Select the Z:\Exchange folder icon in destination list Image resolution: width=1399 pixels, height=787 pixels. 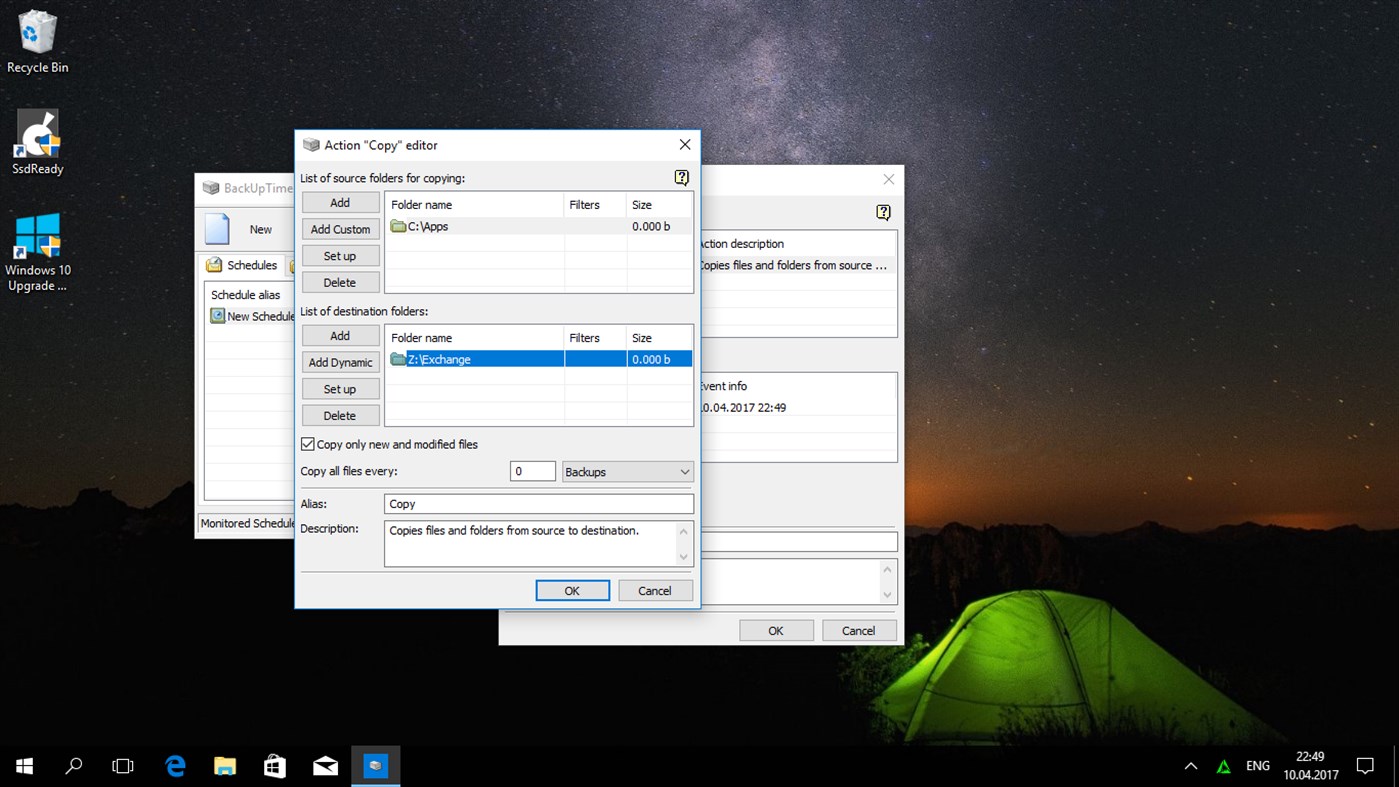(x=399, y=359)
